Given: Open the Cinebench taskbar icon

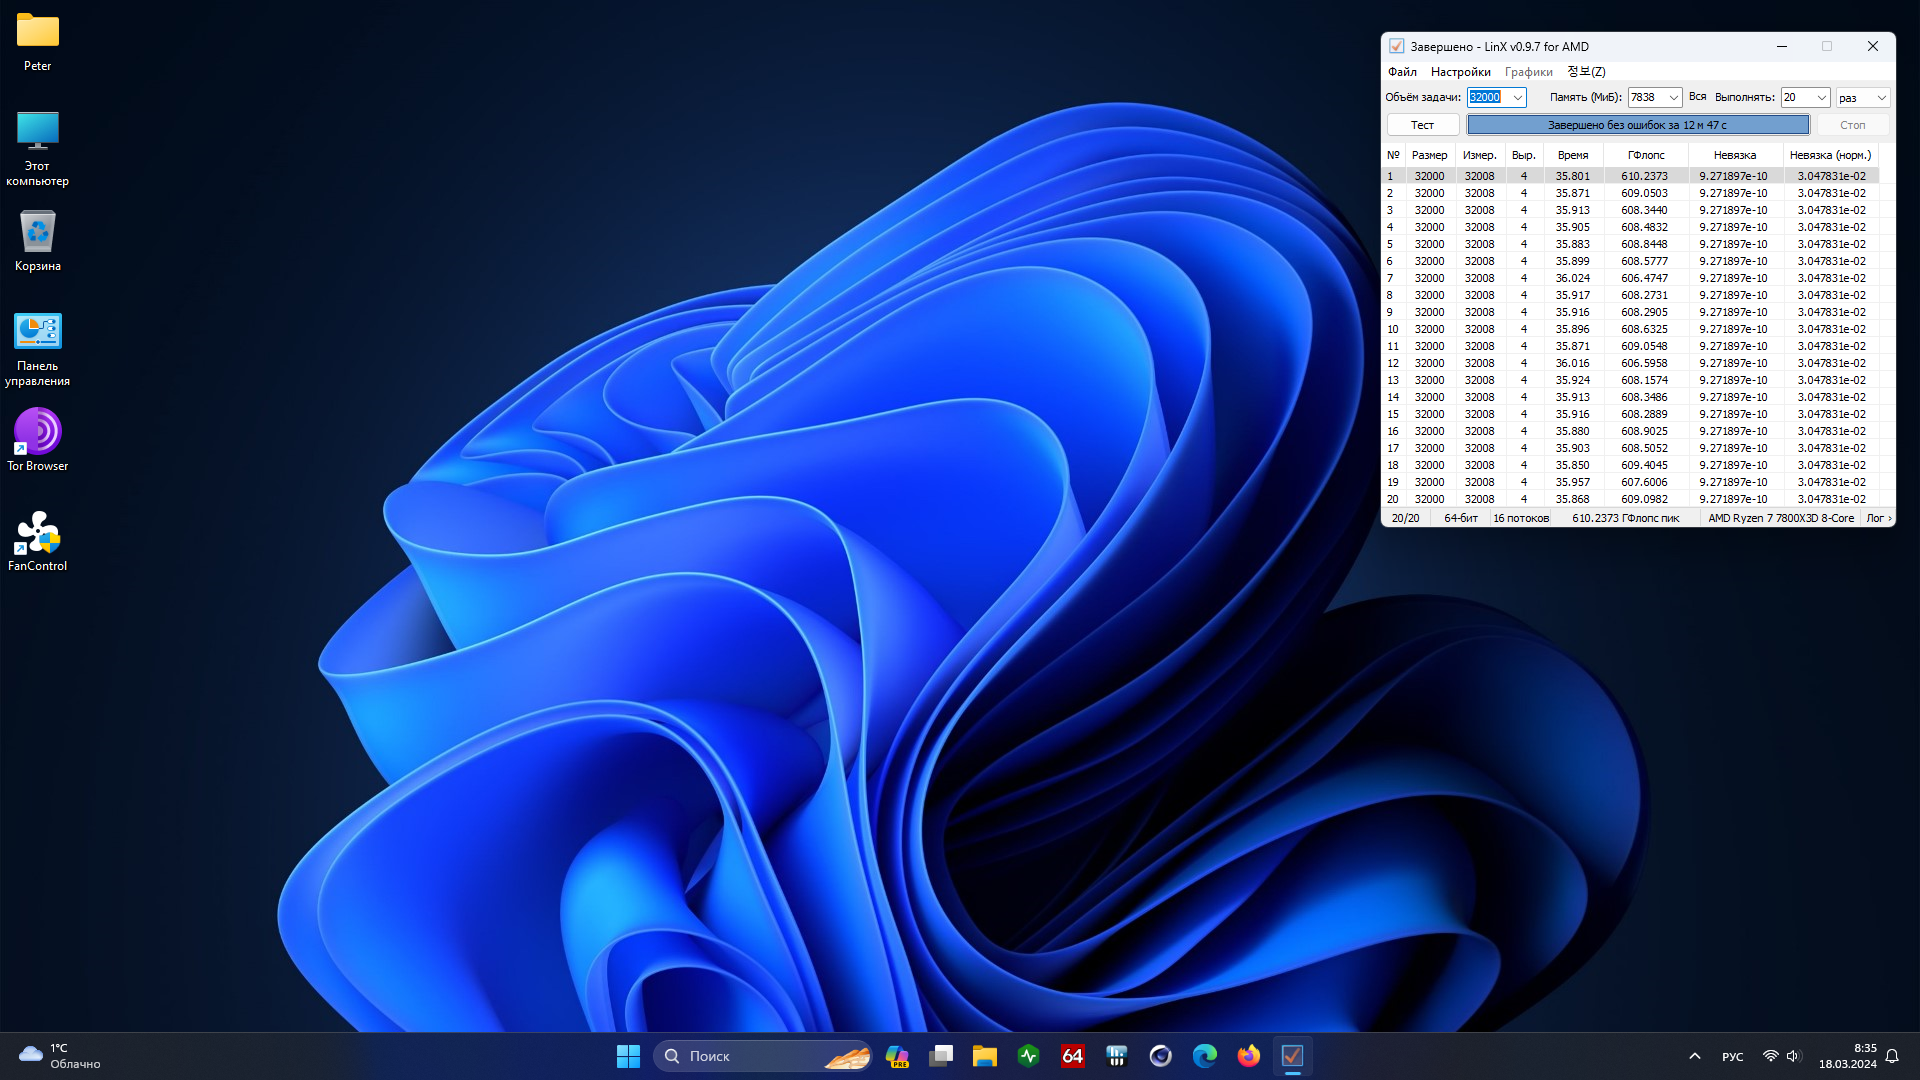Looking at the screenshot, I should (1160, 1056).
